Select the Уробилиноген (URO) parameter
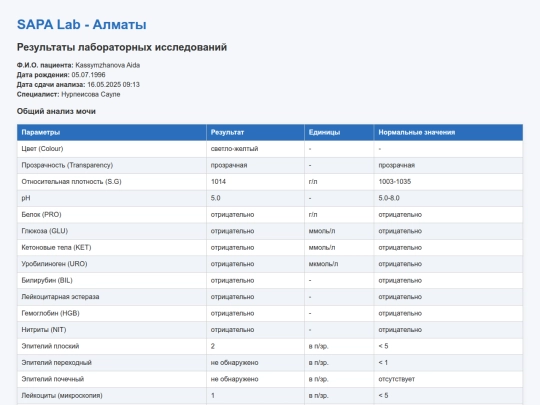Viewport: 540px width, 405px height. click(x=54, y=264)
